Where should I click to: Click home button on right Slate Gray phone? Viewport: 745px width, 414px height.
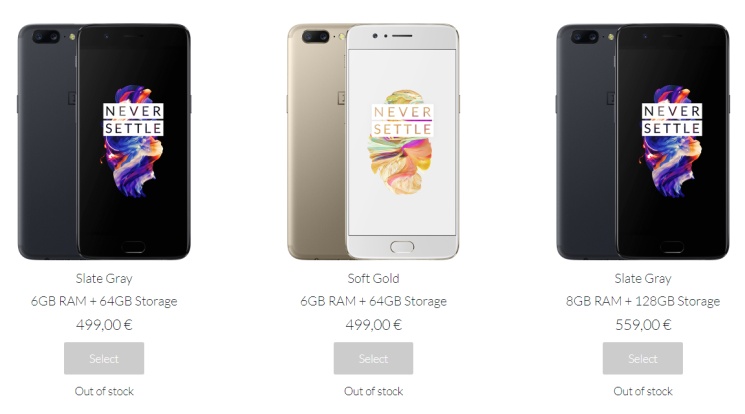coord(672,247)
